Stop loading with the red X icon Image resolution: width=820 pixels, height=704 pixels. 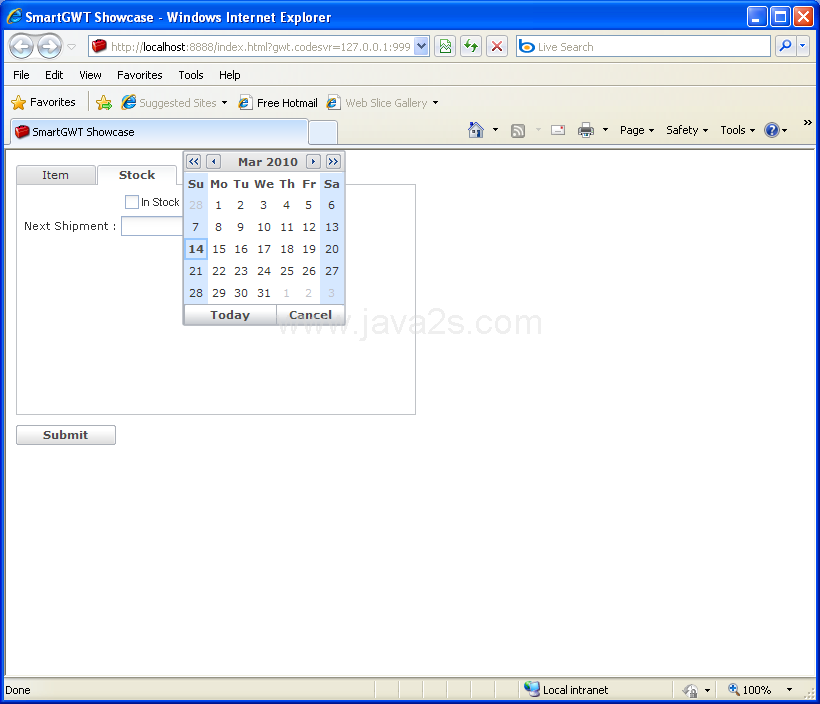497,47
